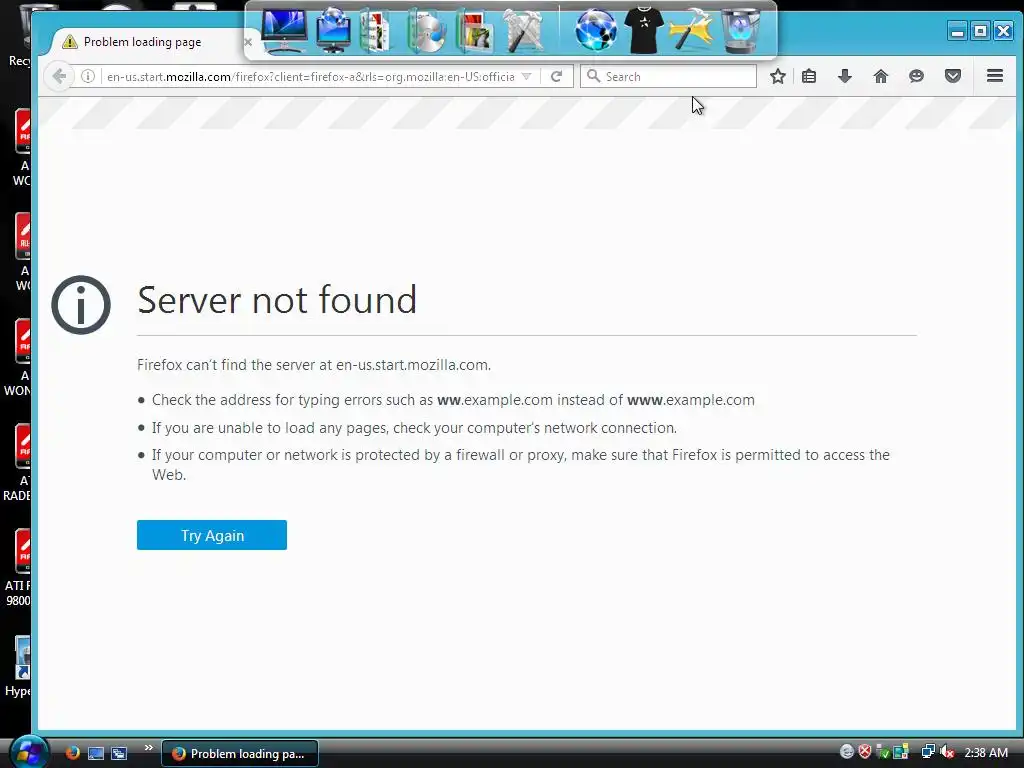The image size is (1024, 768).
Task: Bookmark this page with the star icon
Action: click(777, 76)
